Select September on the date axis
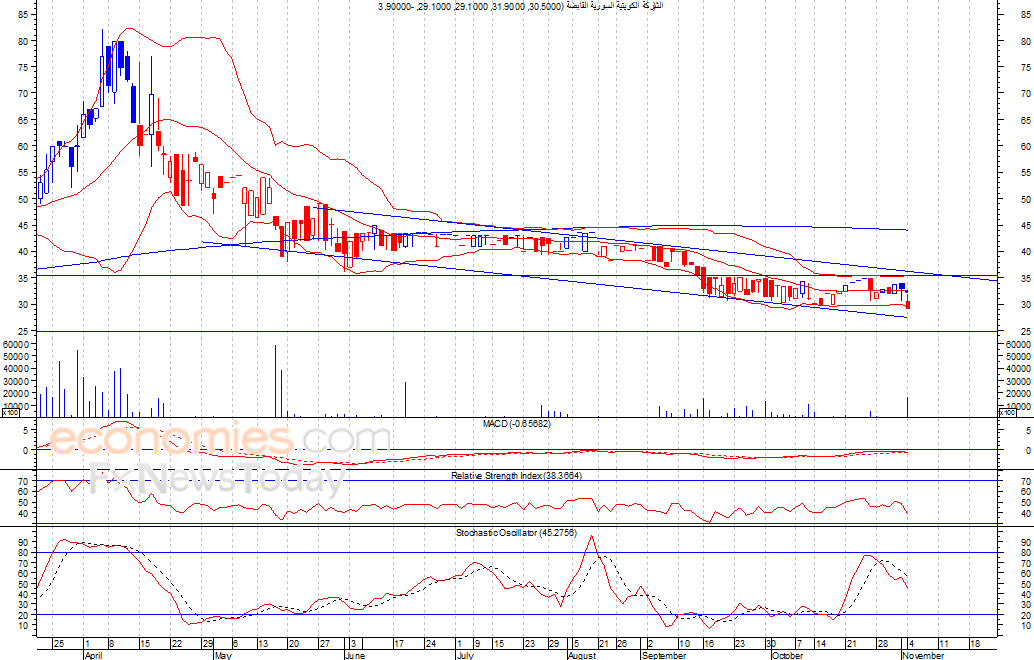This screenshot has height=660, width=1034. (x=663, y=656)
